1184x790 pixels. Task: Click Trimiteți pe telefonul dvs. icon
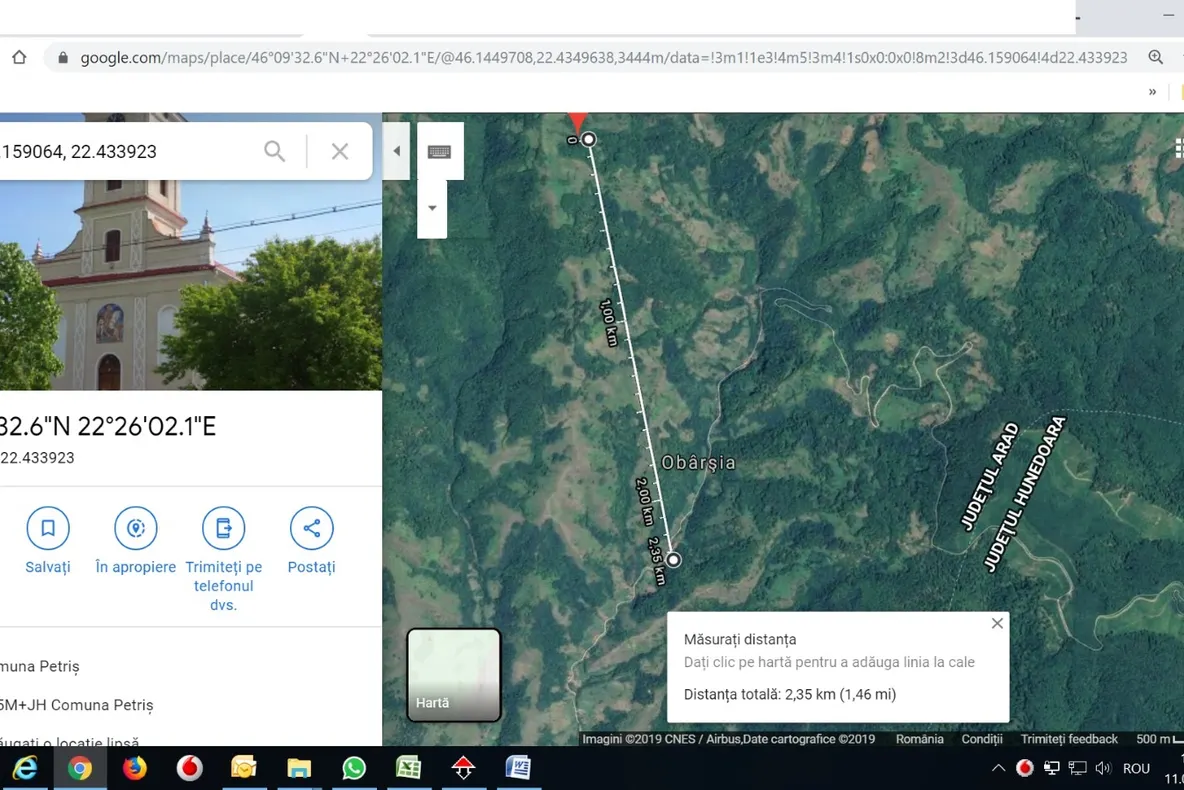tap(224, 528)
